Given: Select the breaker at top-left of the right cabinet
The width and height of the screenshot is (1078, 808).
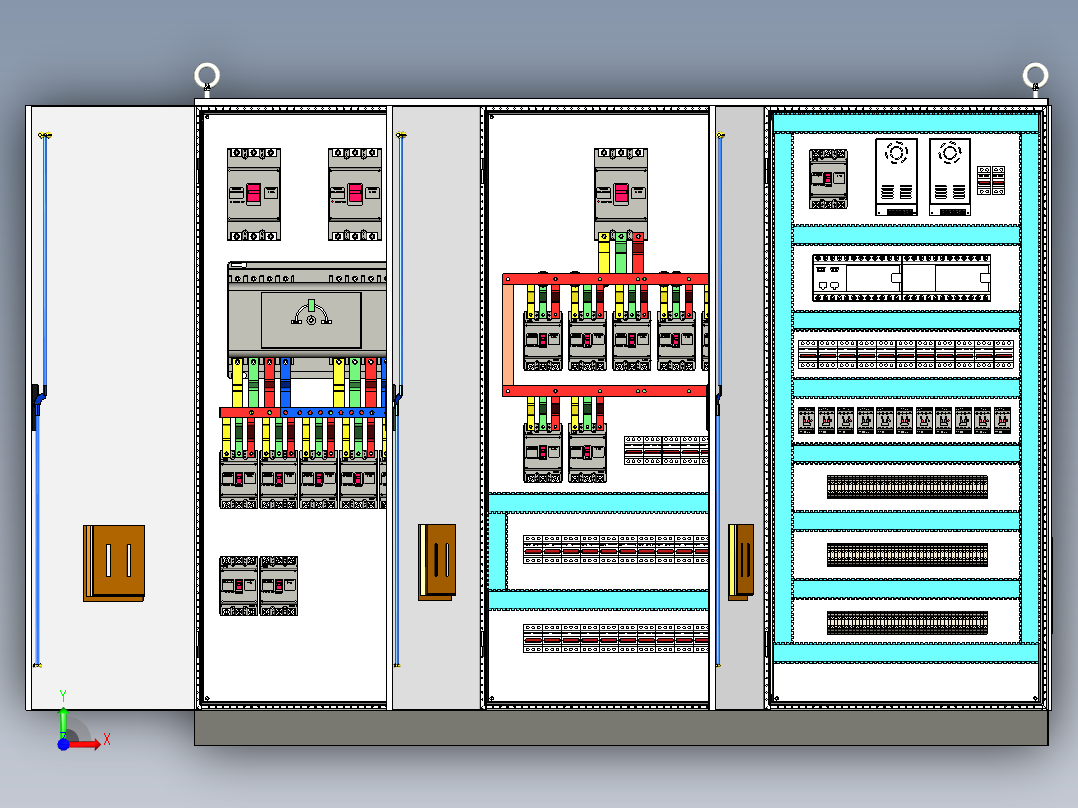Looking at the screenshot, I should click(x=828, y=179).
